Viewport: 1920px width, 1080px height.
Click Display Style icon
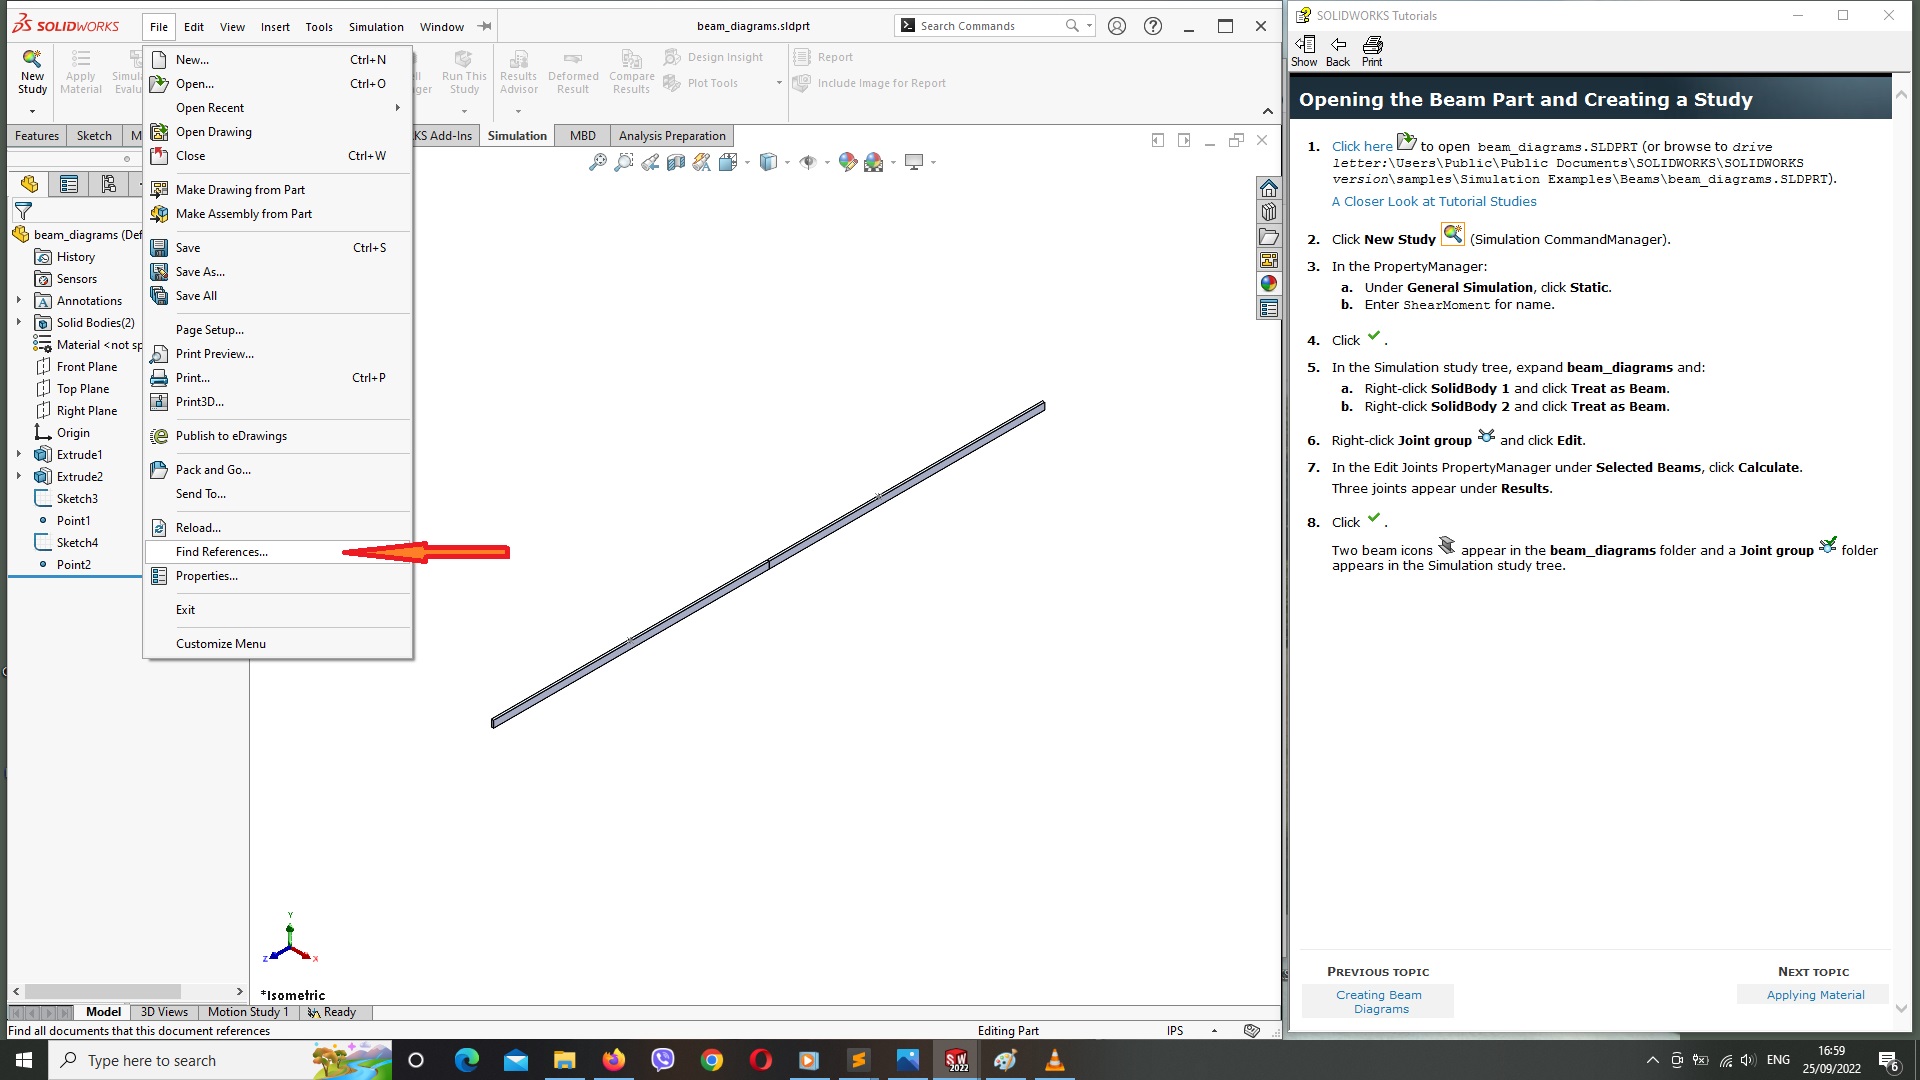click(x=768, y=162)
